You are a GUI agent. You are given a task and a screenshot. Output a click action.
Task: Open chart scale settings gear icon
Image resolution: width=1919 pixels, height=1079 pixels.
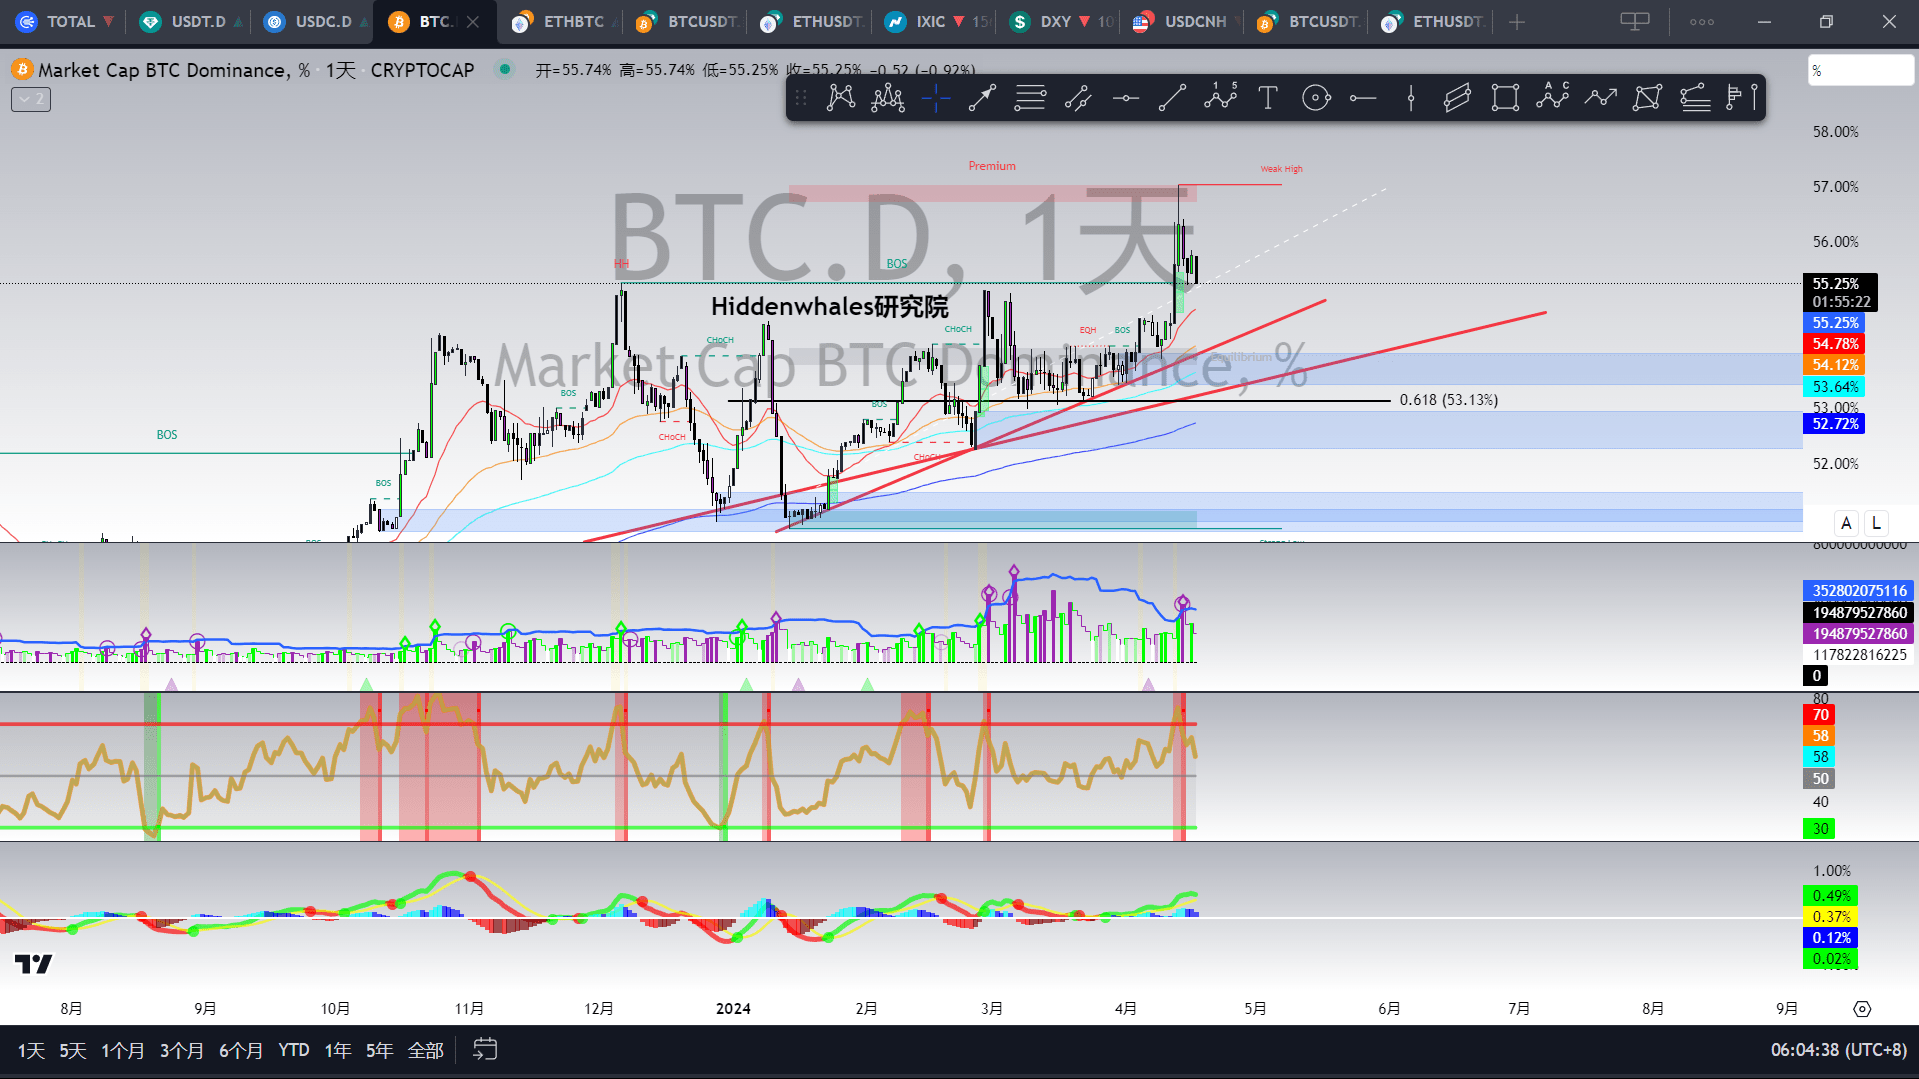point(1862,1009)
